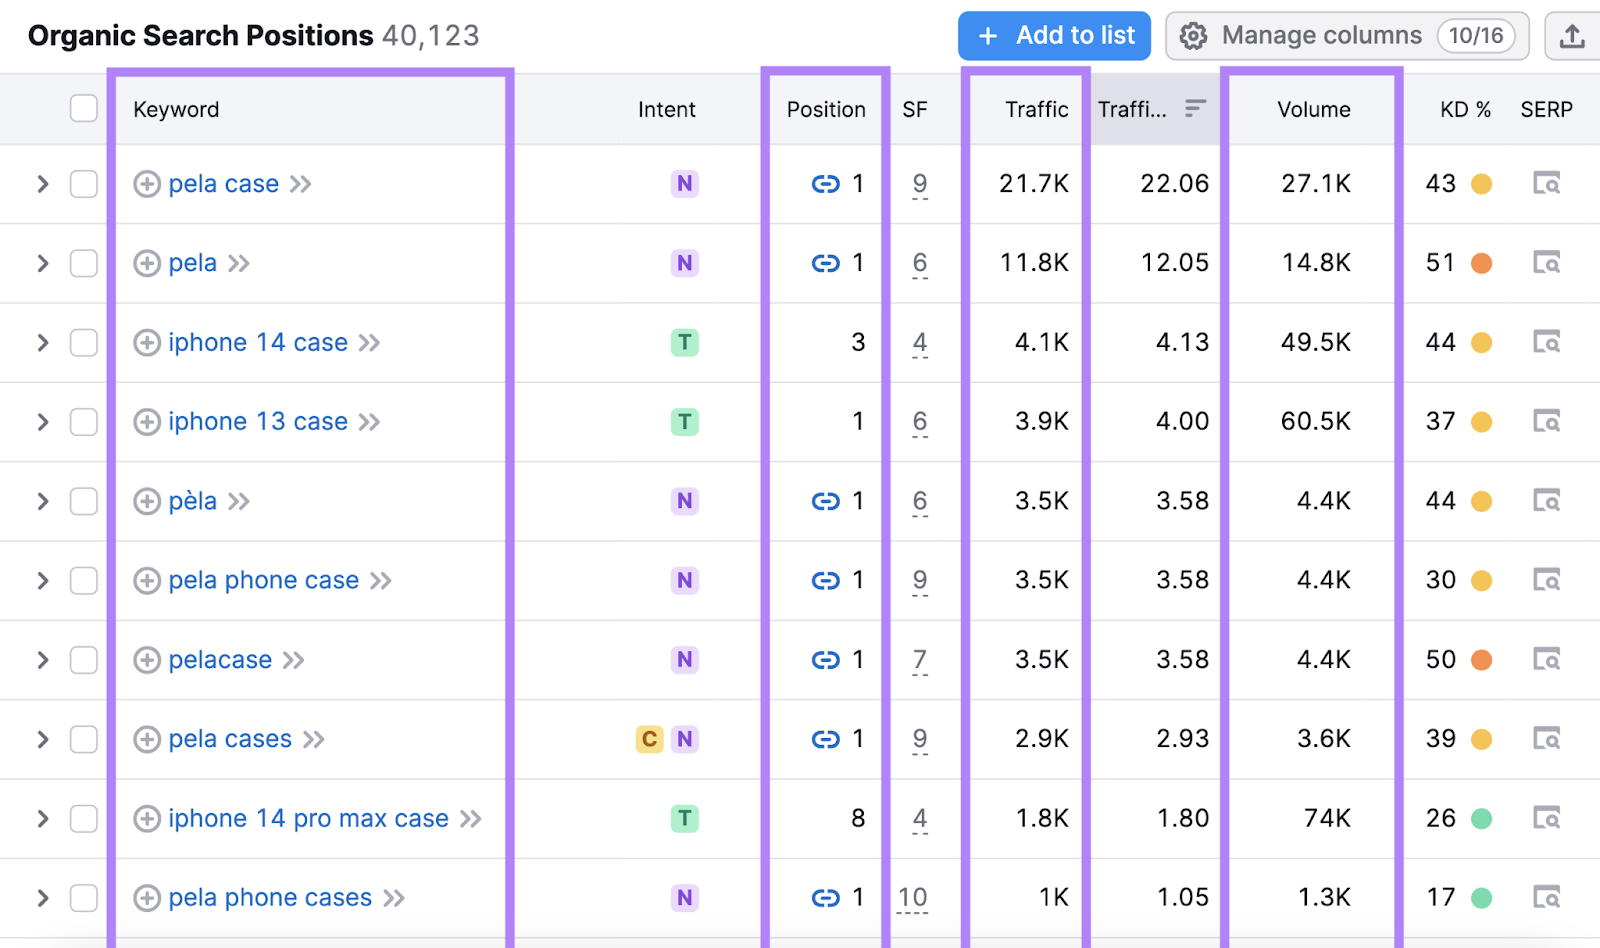Expand the iphone 14 case row
Screen dimensions: 1600x948
pos(42,342)
